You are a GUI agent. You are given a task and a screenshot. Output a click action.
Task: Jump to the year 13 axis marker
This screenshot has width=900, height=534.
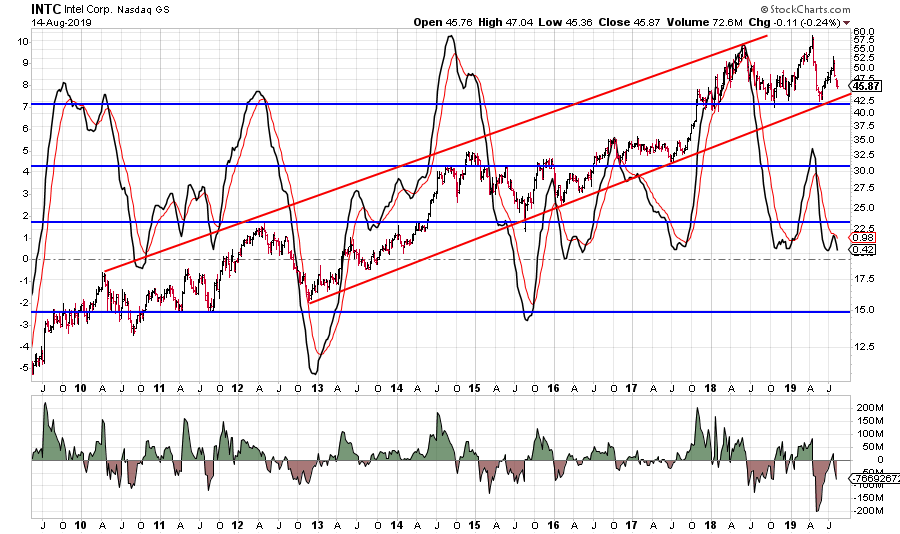click(x=318, y=387)
